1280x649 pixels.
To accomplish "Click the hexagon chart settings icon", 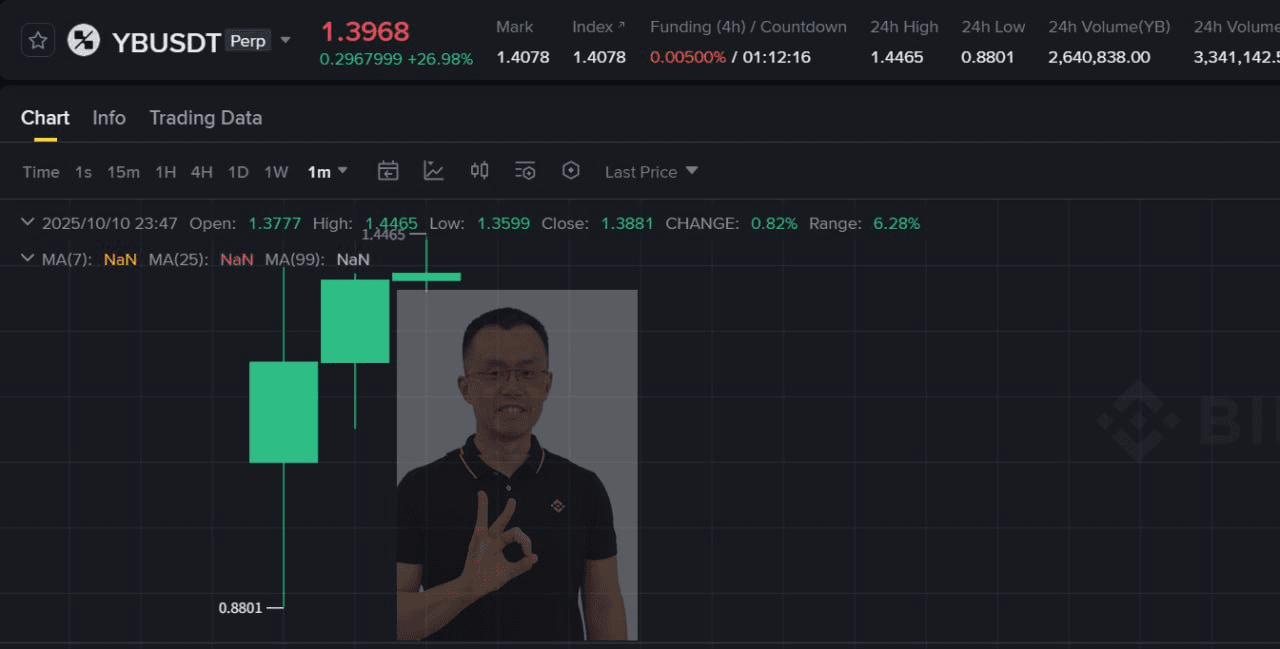I will pos(571,171).
